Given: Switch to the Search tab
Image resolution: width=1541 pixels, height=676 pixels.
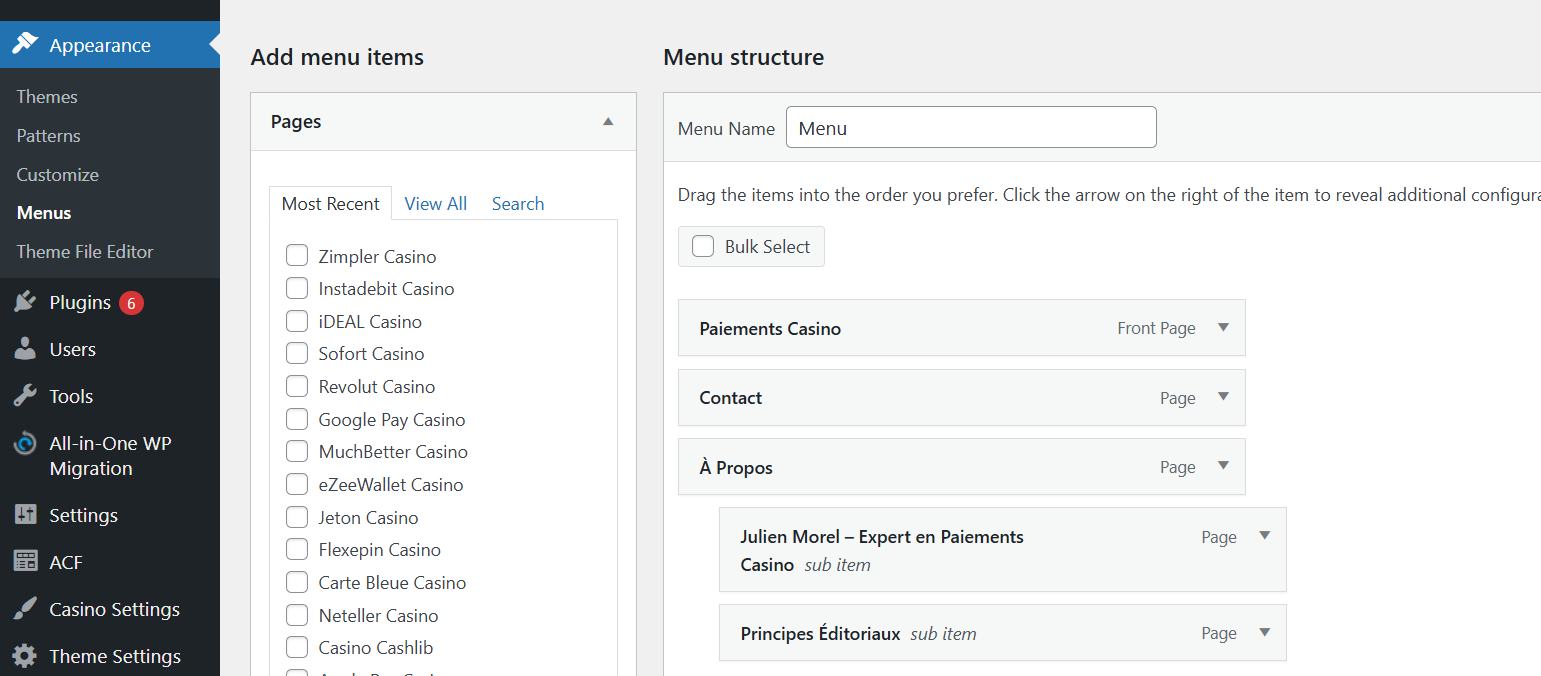Looking at the screenshot, I should click(518, 203).
